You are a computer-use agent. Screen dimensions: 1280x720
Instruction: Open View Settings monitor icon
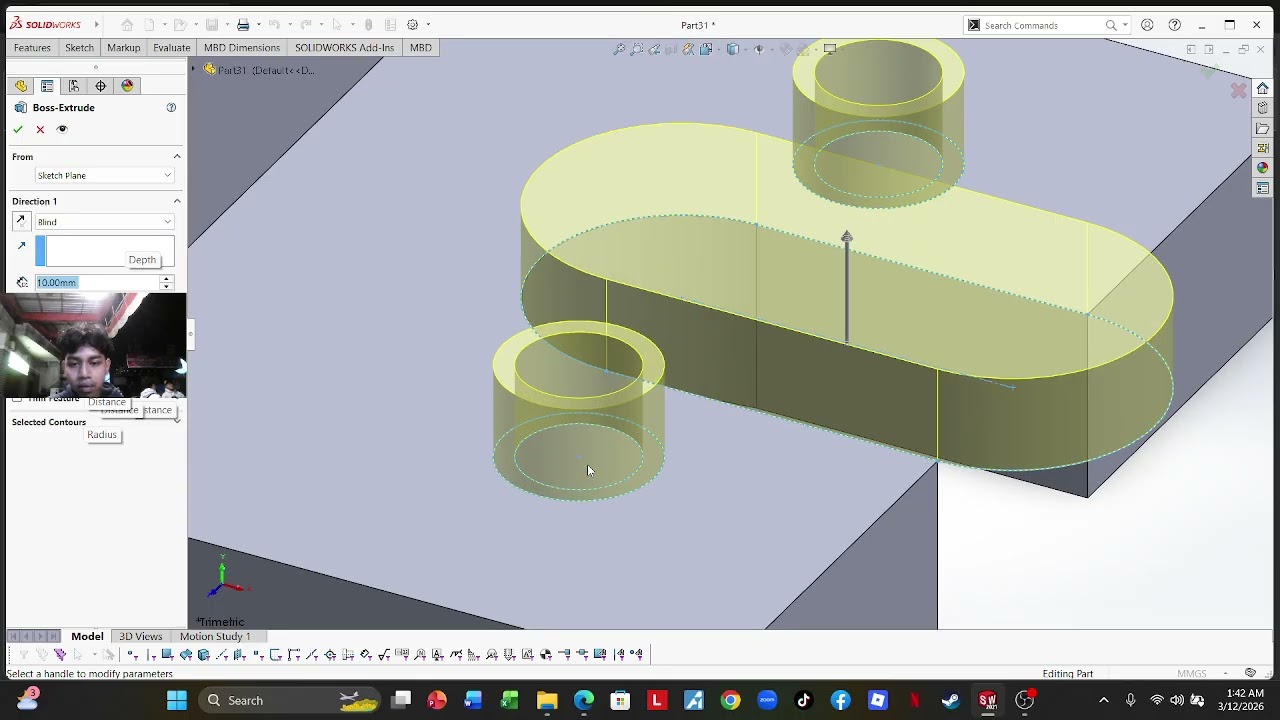(x=829, y=49)
